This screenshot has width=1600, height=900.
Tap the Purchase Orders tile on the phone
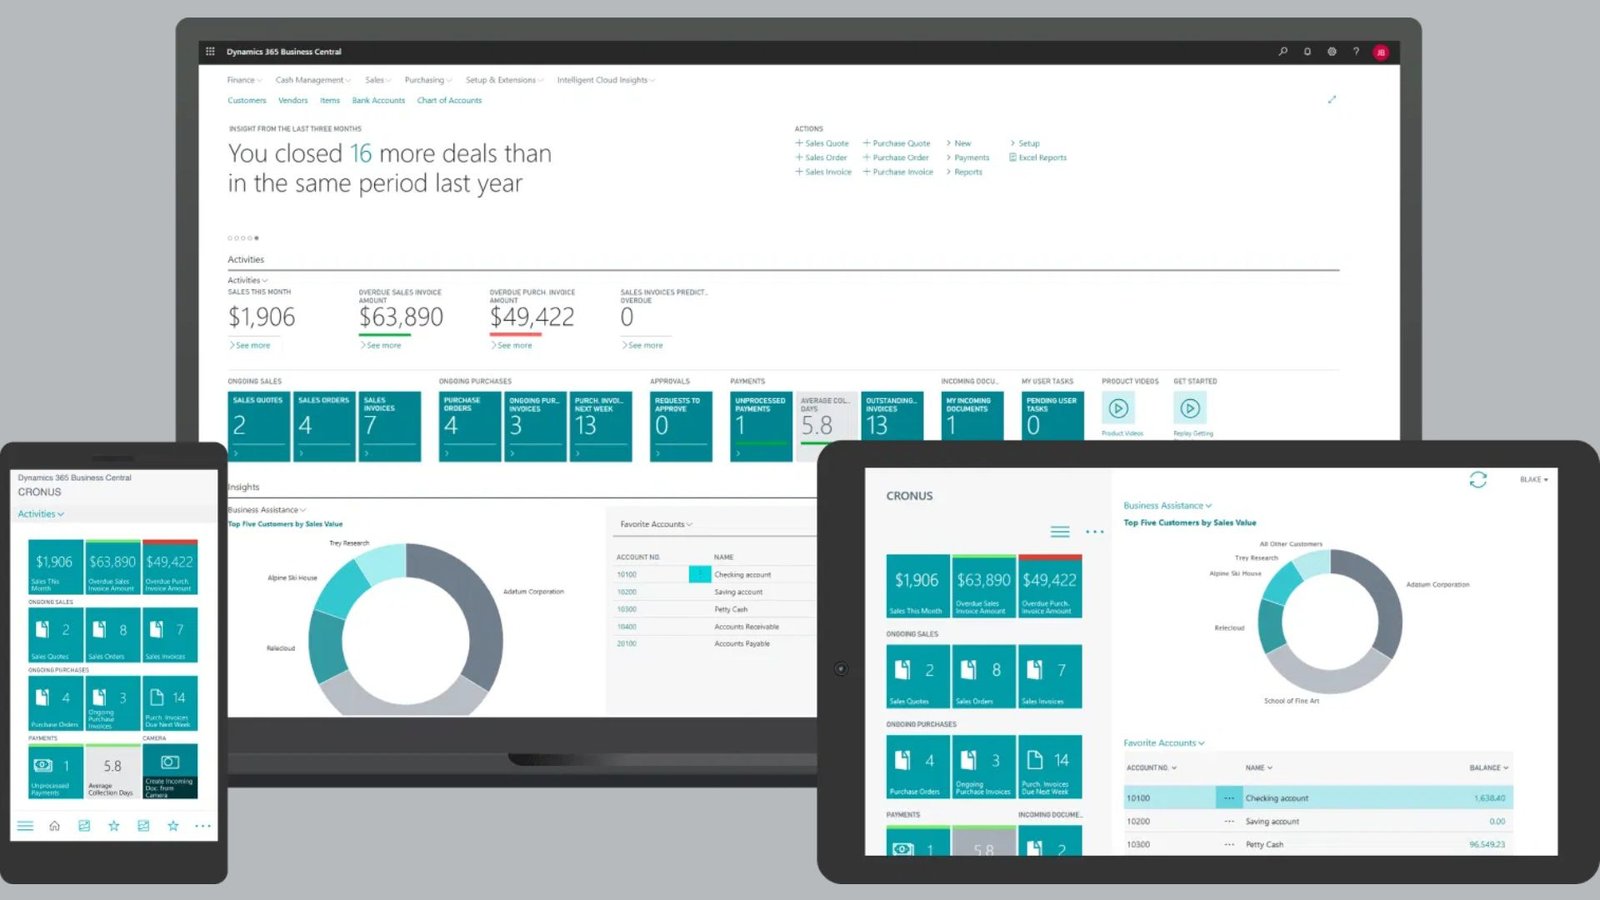pyautogui.click(x=56, y=703)
